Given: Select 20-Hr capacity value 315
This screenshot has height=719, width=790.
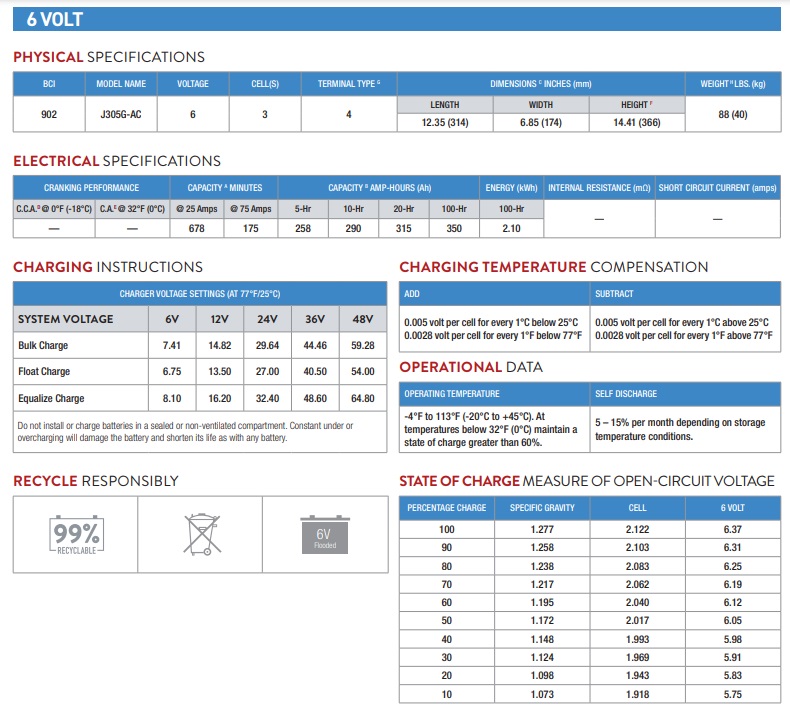Looking at the screenshot, I should tap(404, 228).
